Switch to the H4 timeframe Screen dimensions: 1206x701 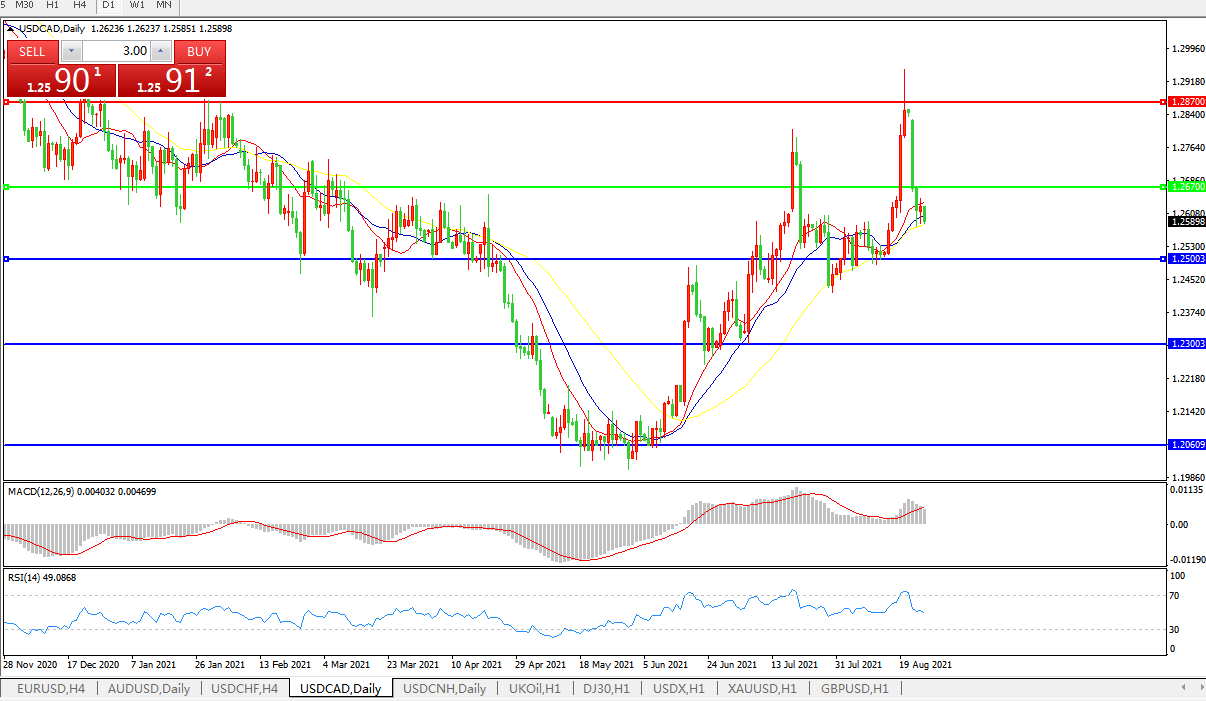tap(79, 5)
